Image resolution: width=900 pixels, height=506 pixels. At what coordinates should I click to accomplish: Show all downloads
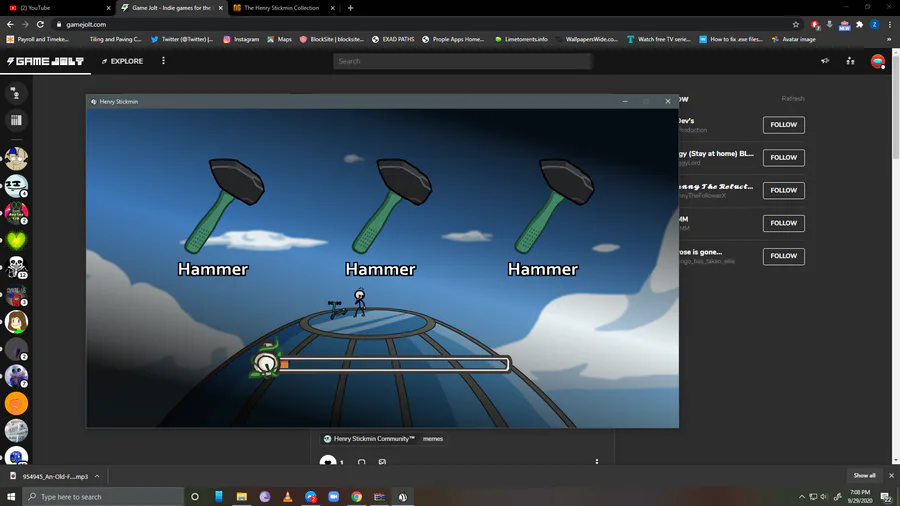coord(864,476)
